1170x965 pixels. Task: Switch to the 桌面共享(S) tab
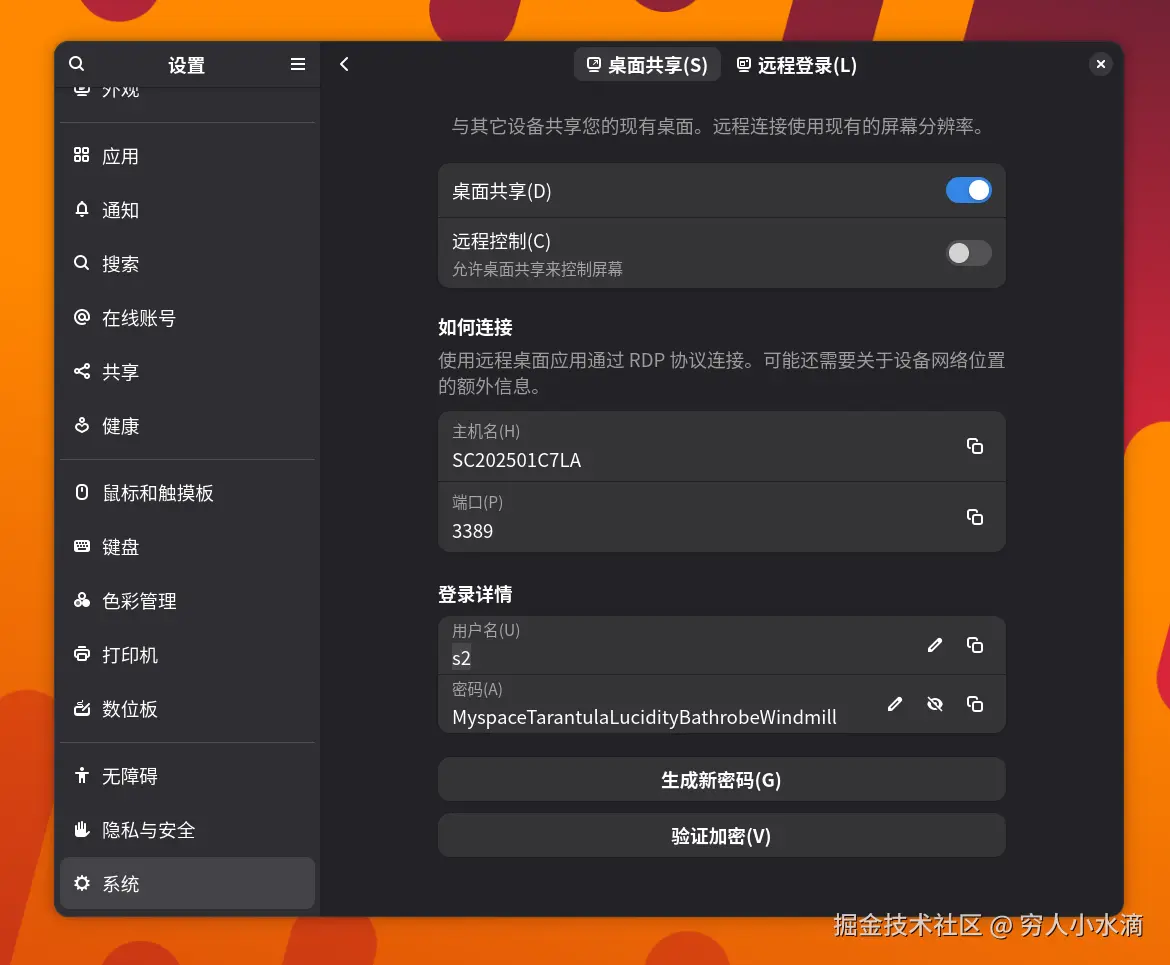[647, 65]
